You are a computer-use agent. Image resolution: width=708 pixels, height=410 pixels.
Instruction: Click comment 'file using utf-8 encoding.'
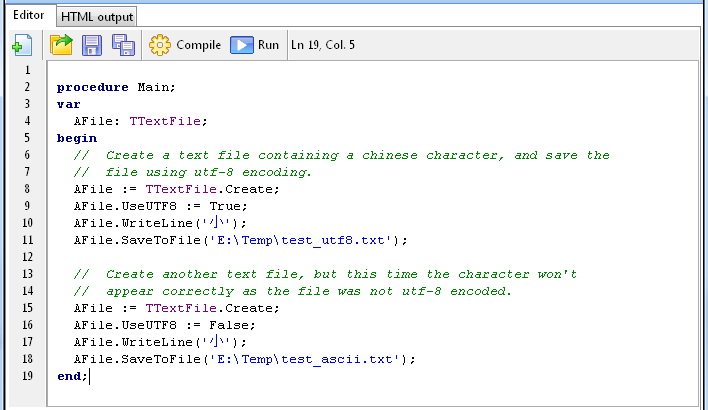[209, 172]
